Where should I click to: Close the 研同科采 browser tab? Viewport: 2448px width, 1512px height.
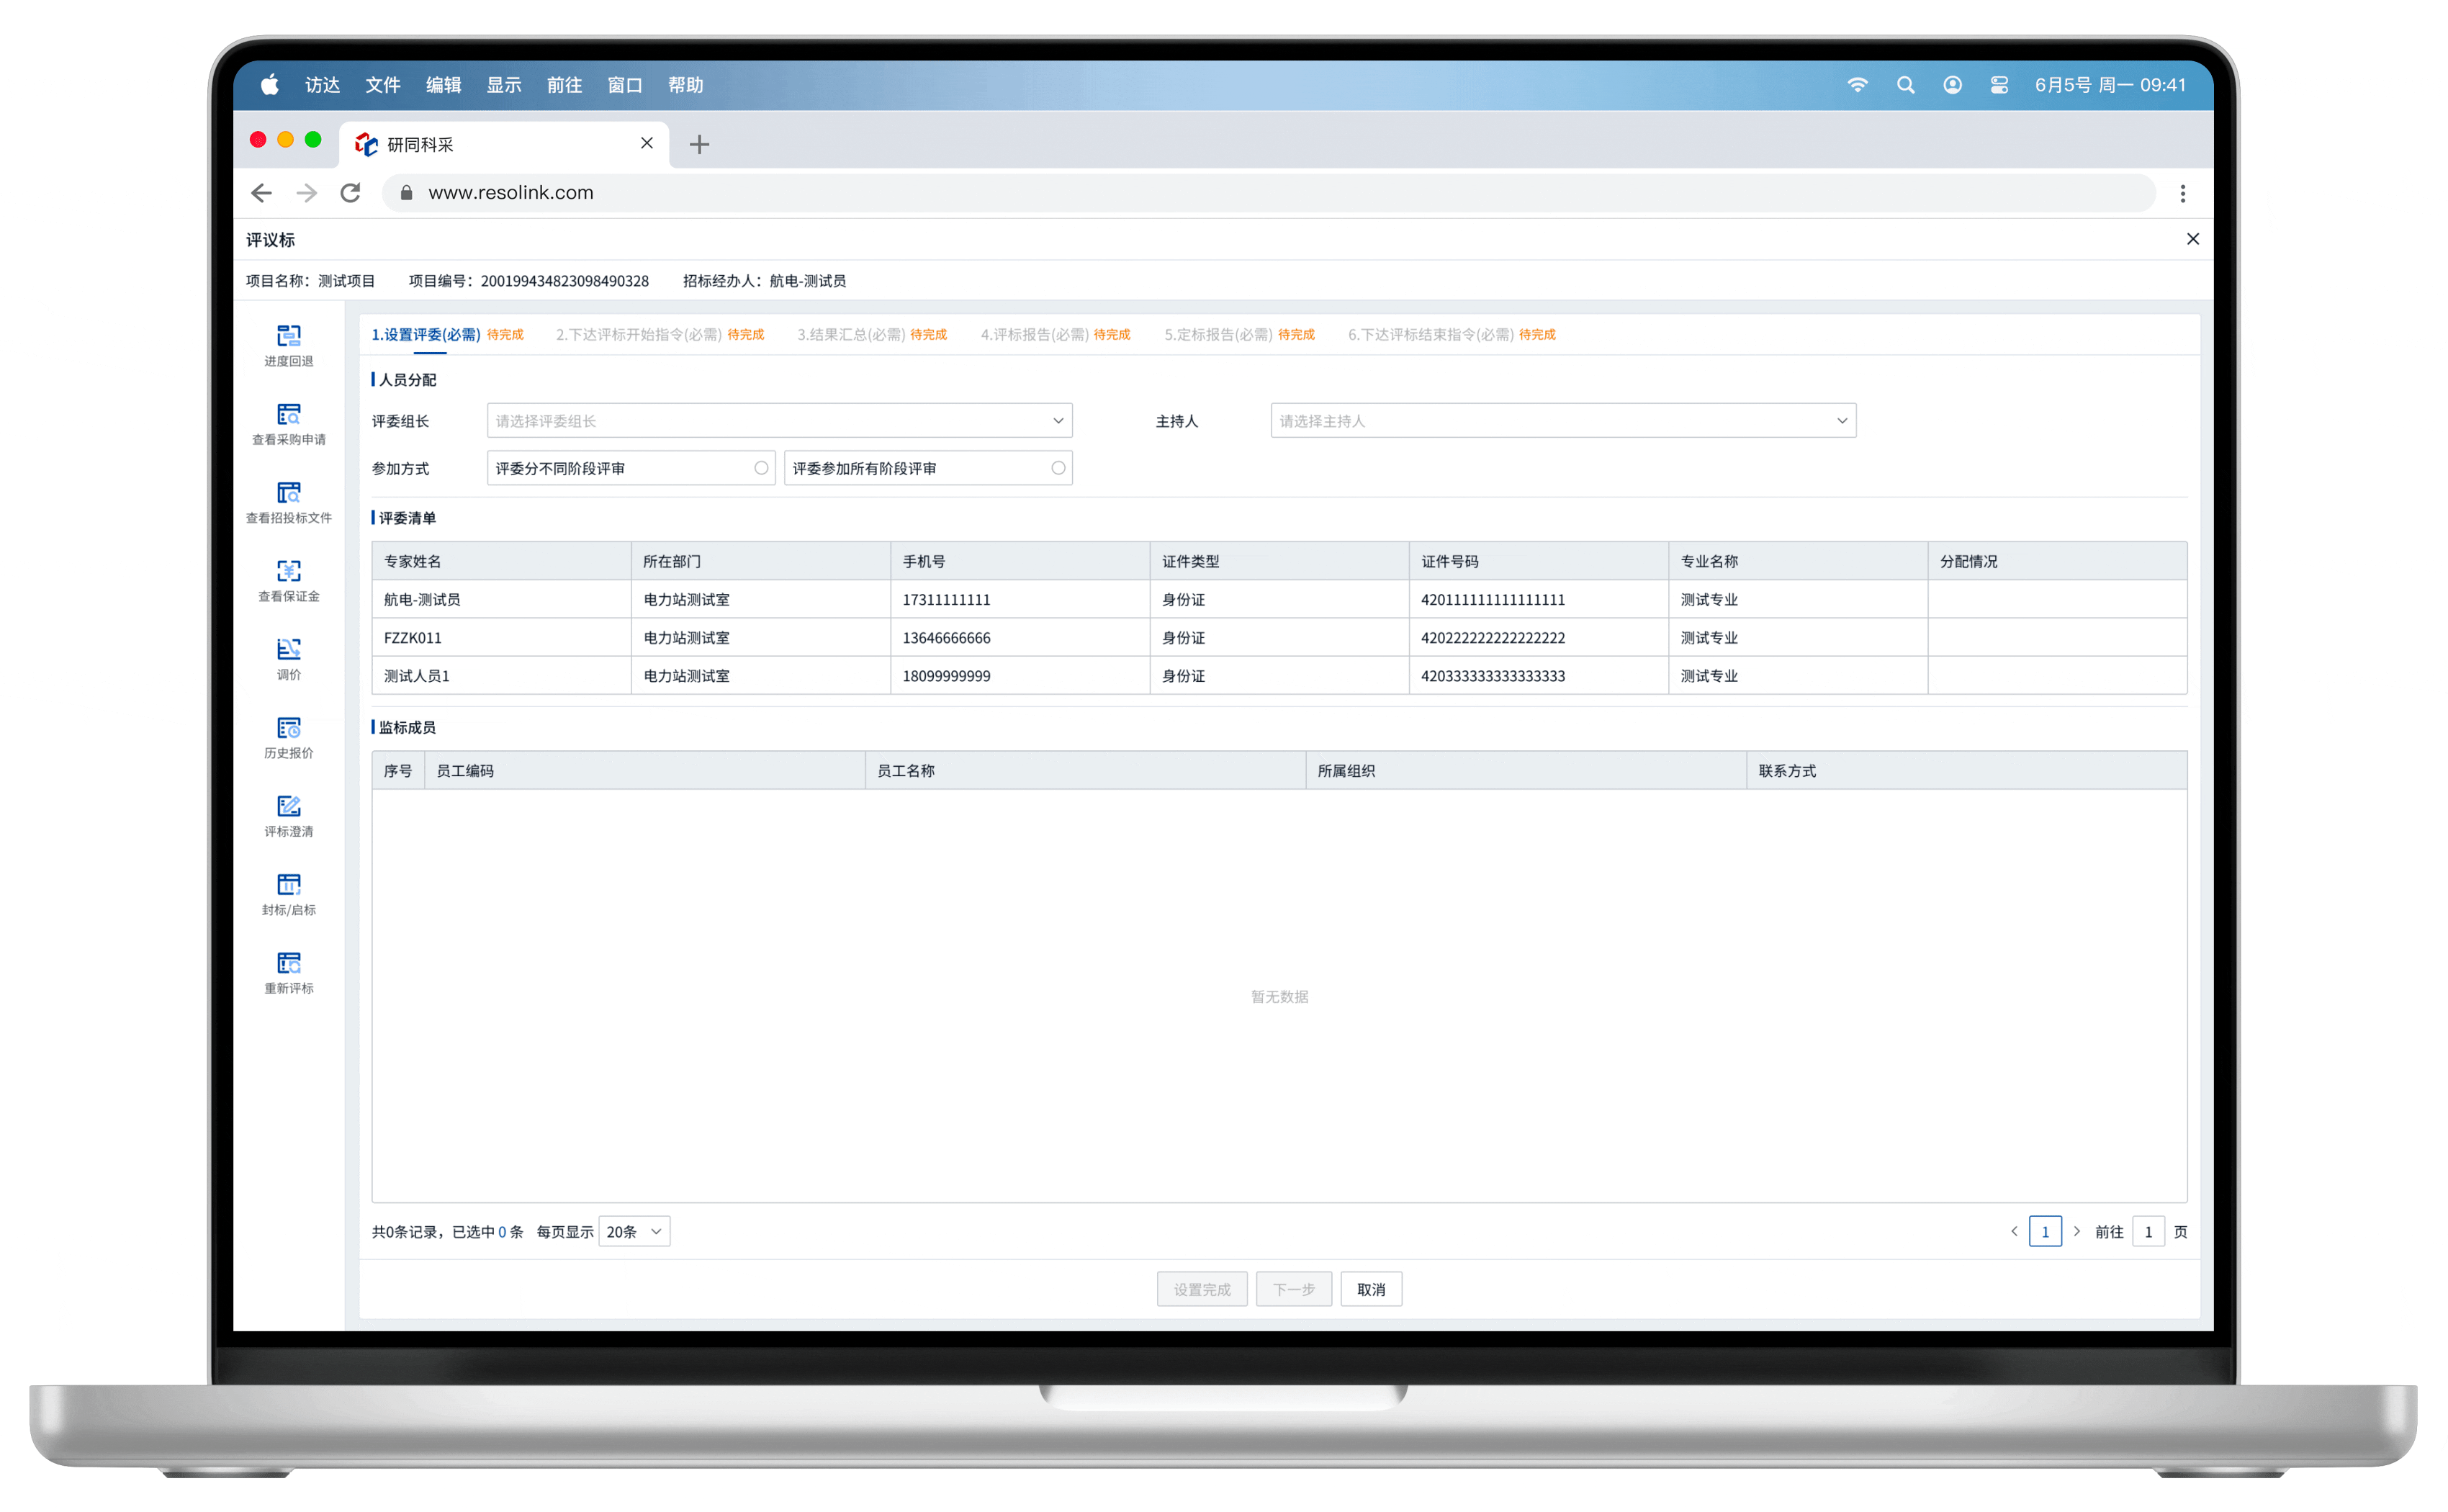tap(647, 143)
